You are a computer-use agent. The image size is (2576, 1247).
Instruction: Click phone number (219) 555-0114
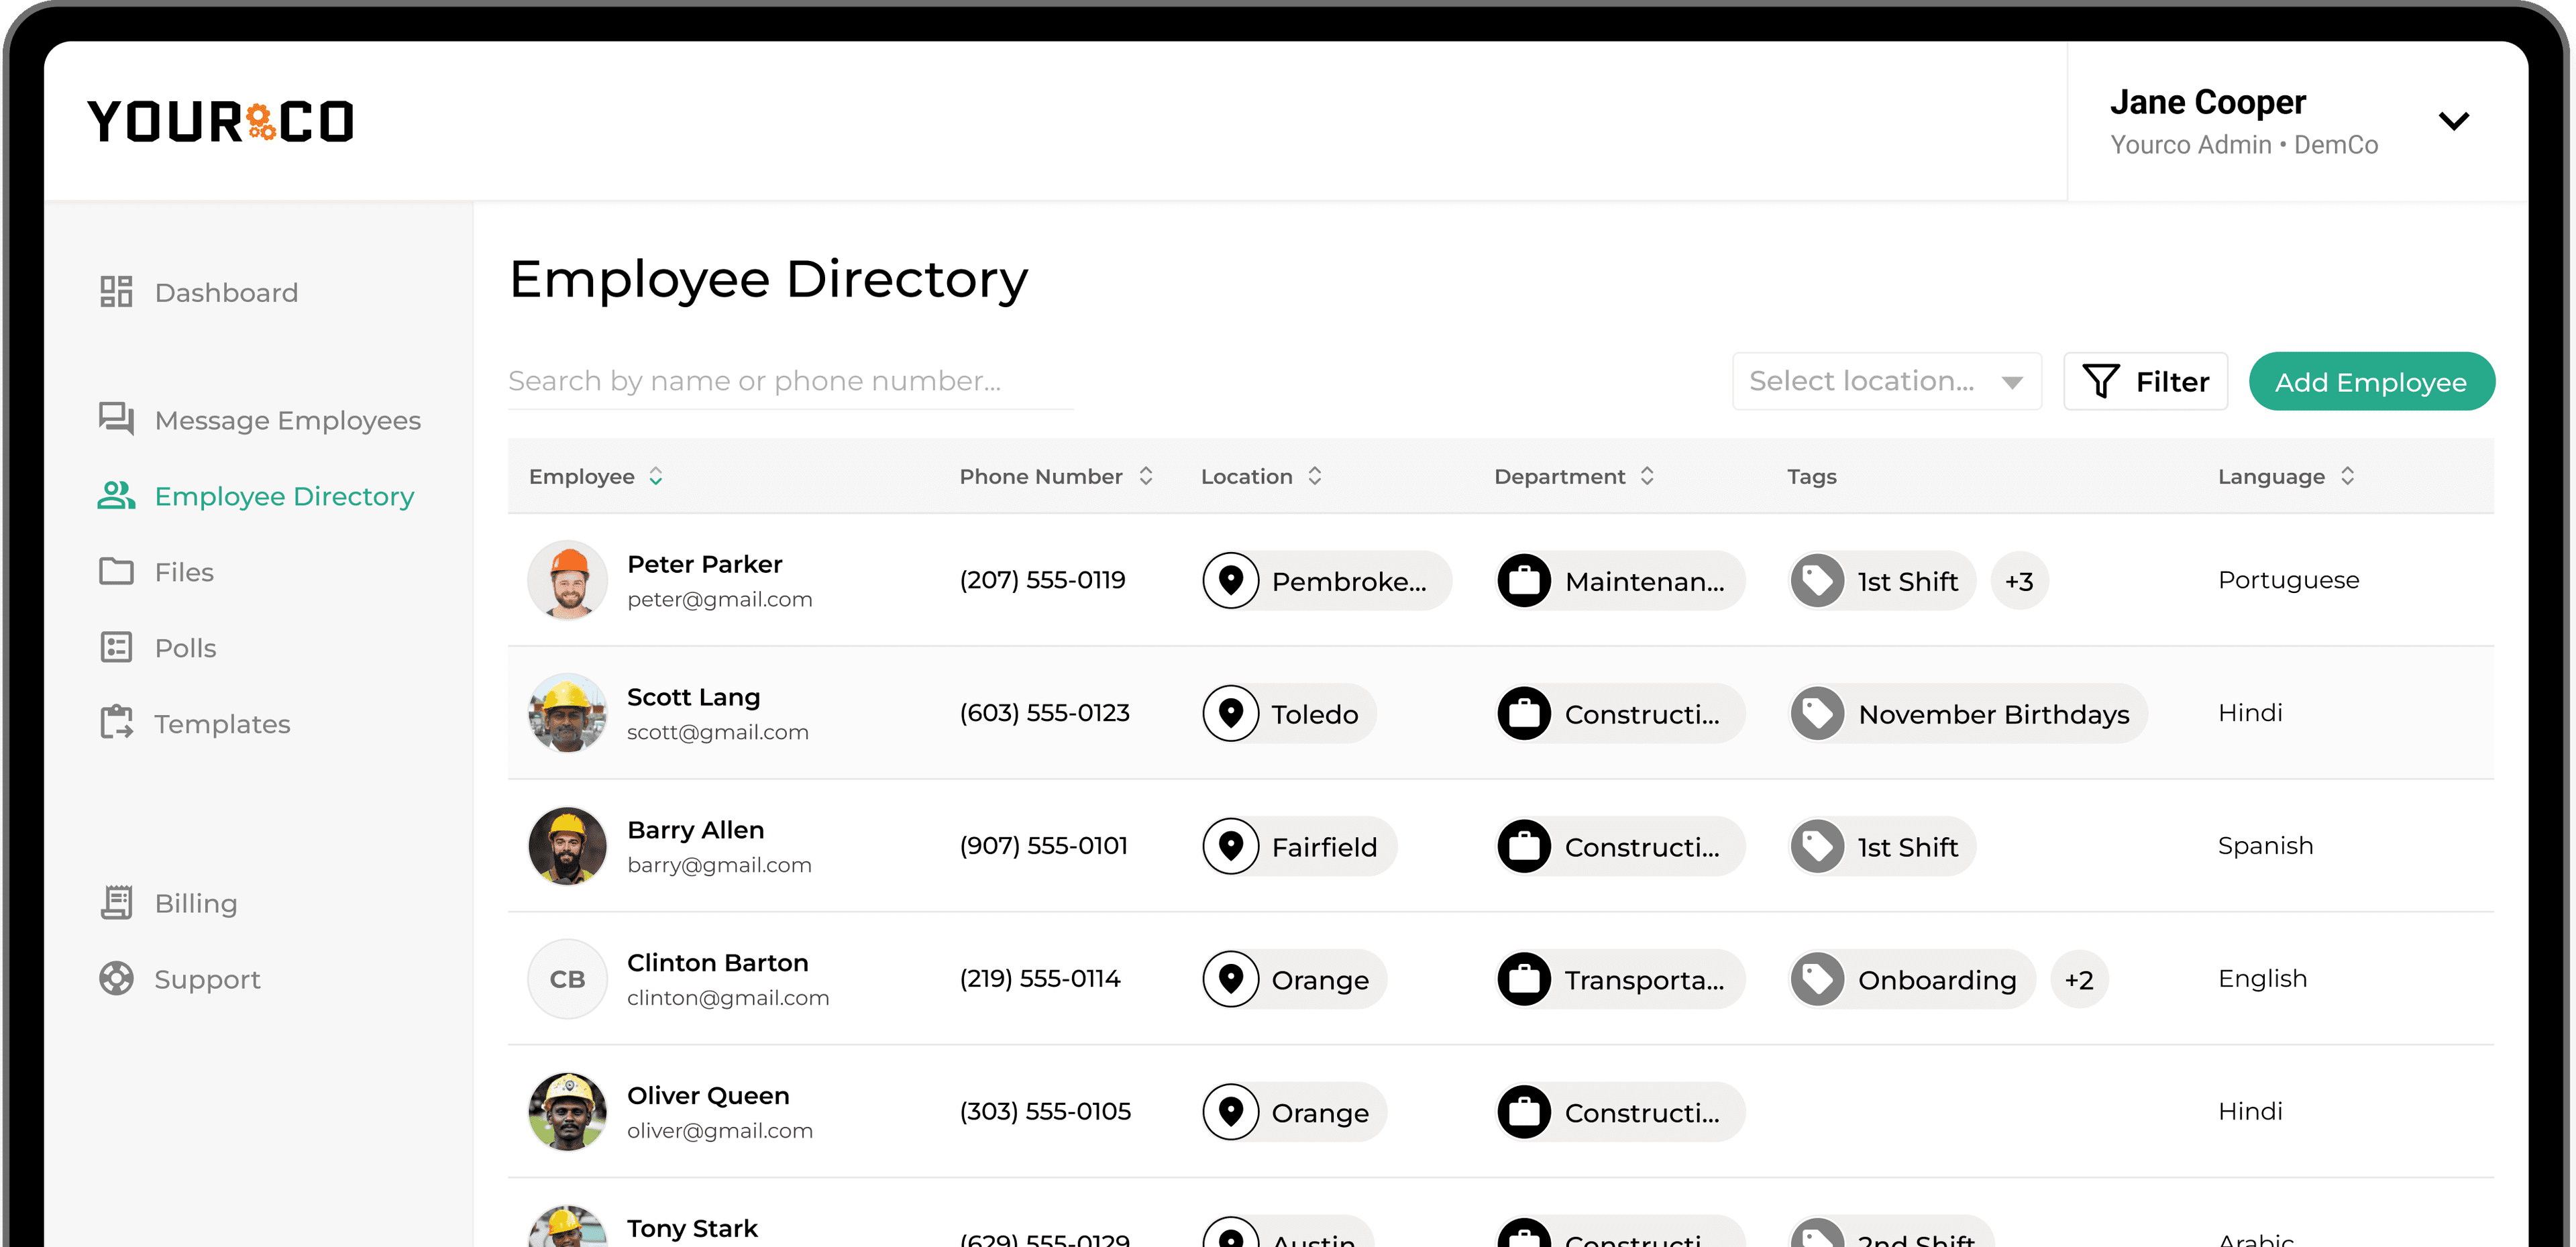tap(1039, 979)
